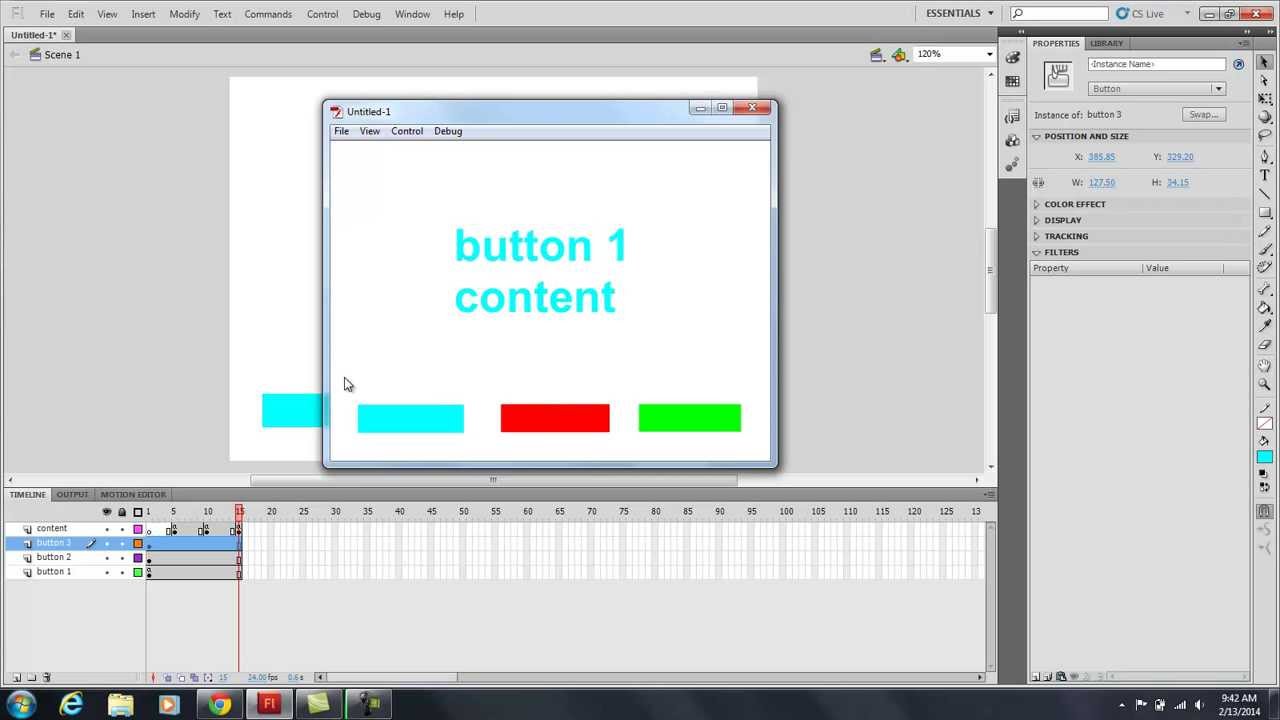1280x720 pixels.
Task: Select the Subselection tool
Action: point(1264,81)
